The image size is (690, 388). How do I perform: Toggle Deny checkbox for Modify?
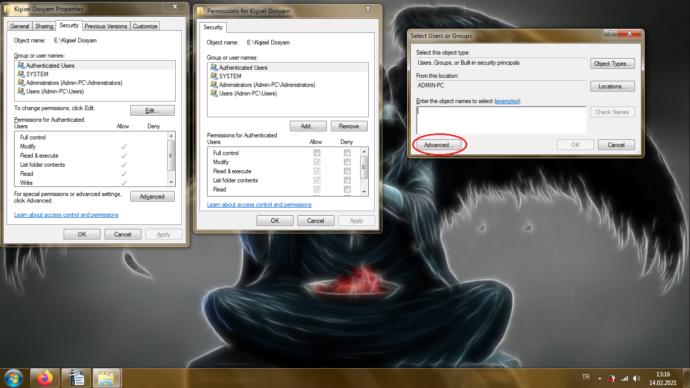347,162
